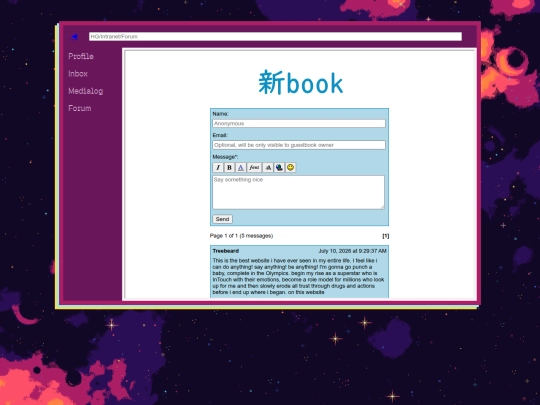Apply italic formatting to message

pos(218,167)
